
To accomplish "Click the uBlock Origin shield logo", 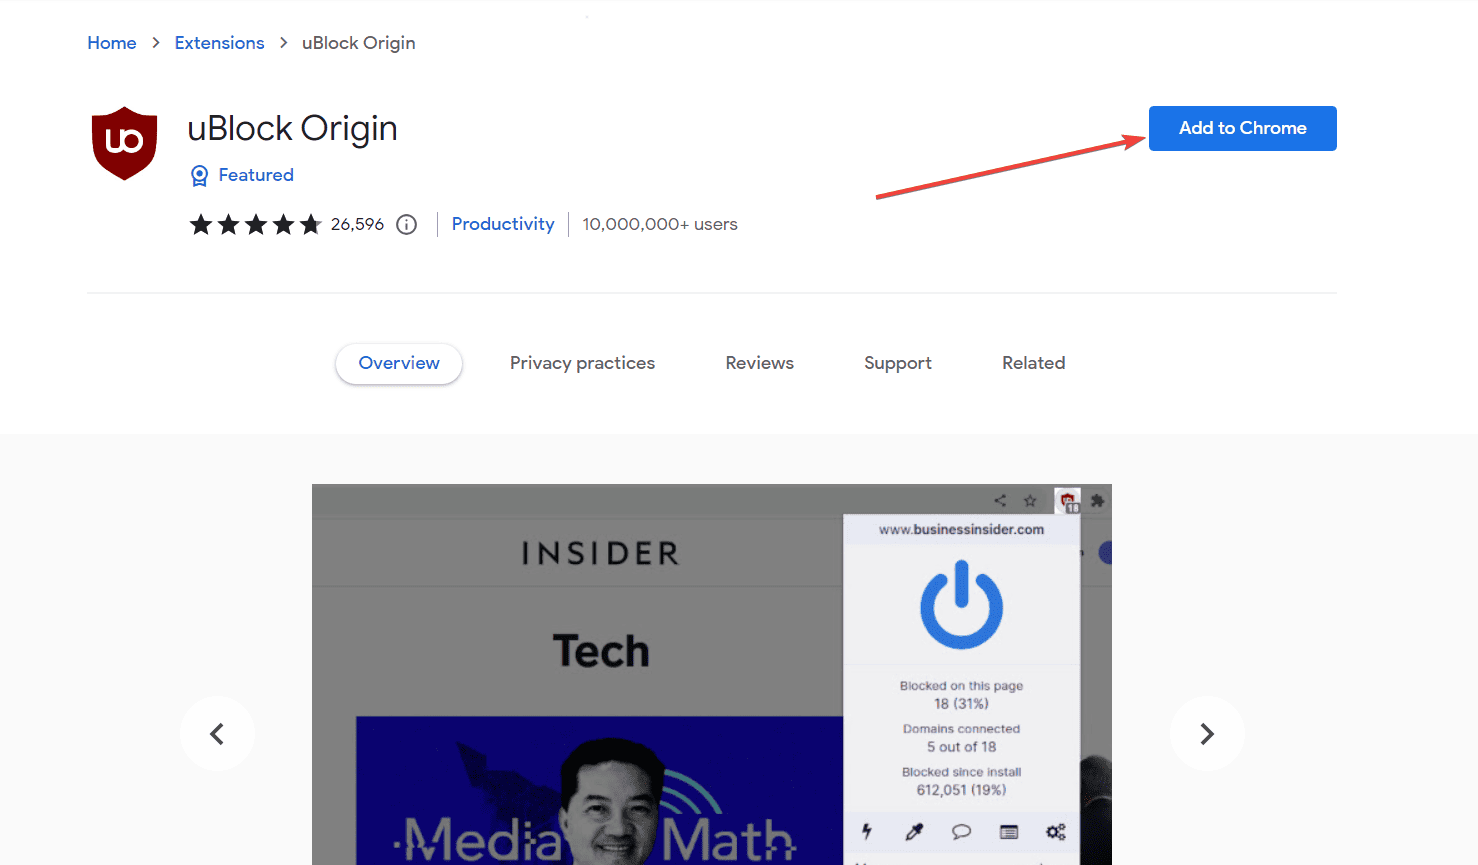I will 123,142.
